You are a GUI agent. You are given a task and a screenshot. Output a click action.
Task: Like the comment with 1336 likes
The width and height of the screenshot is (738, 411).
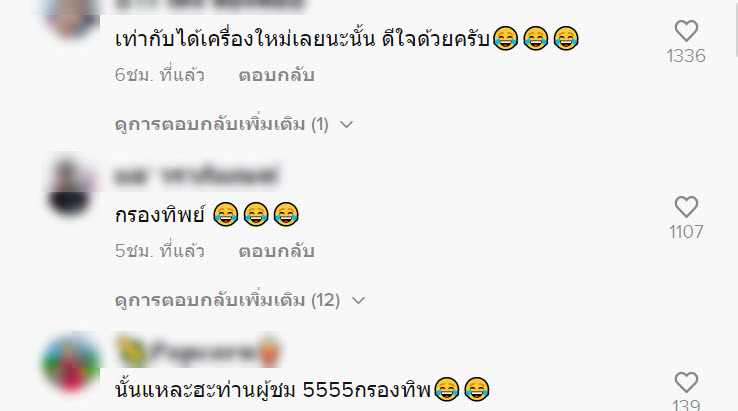(x=686, y=32)
